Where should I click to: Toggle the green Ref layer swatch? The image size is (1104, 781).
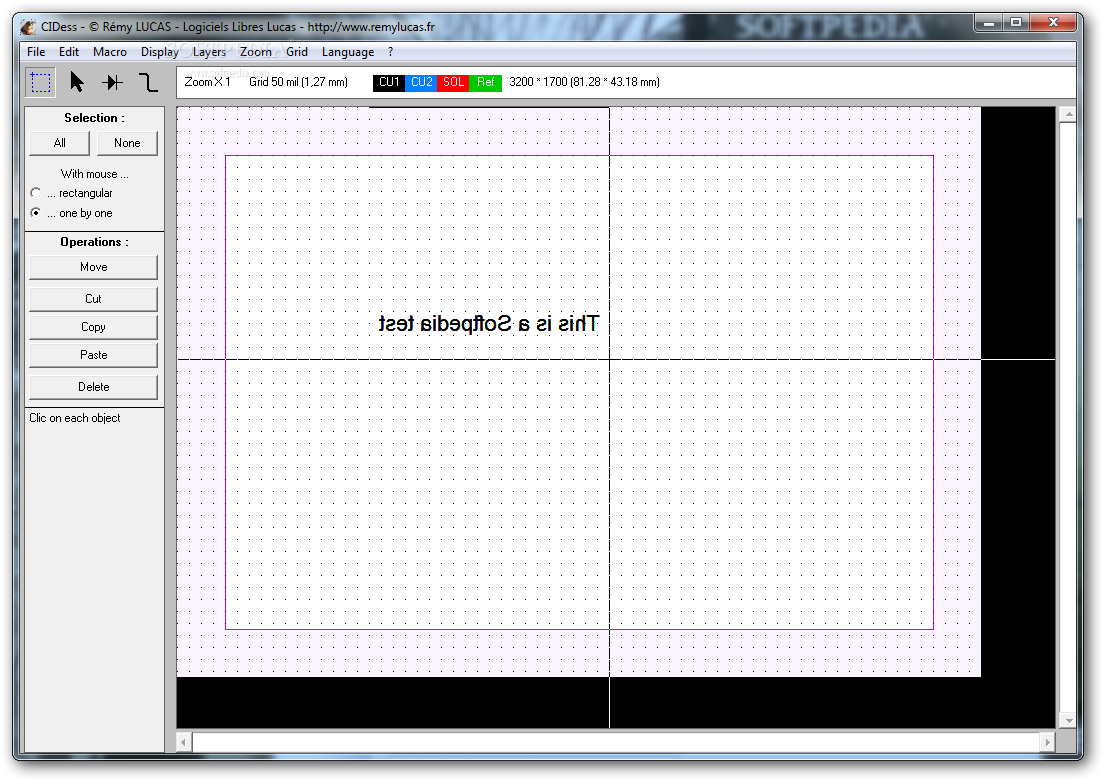tap(485, 82)
